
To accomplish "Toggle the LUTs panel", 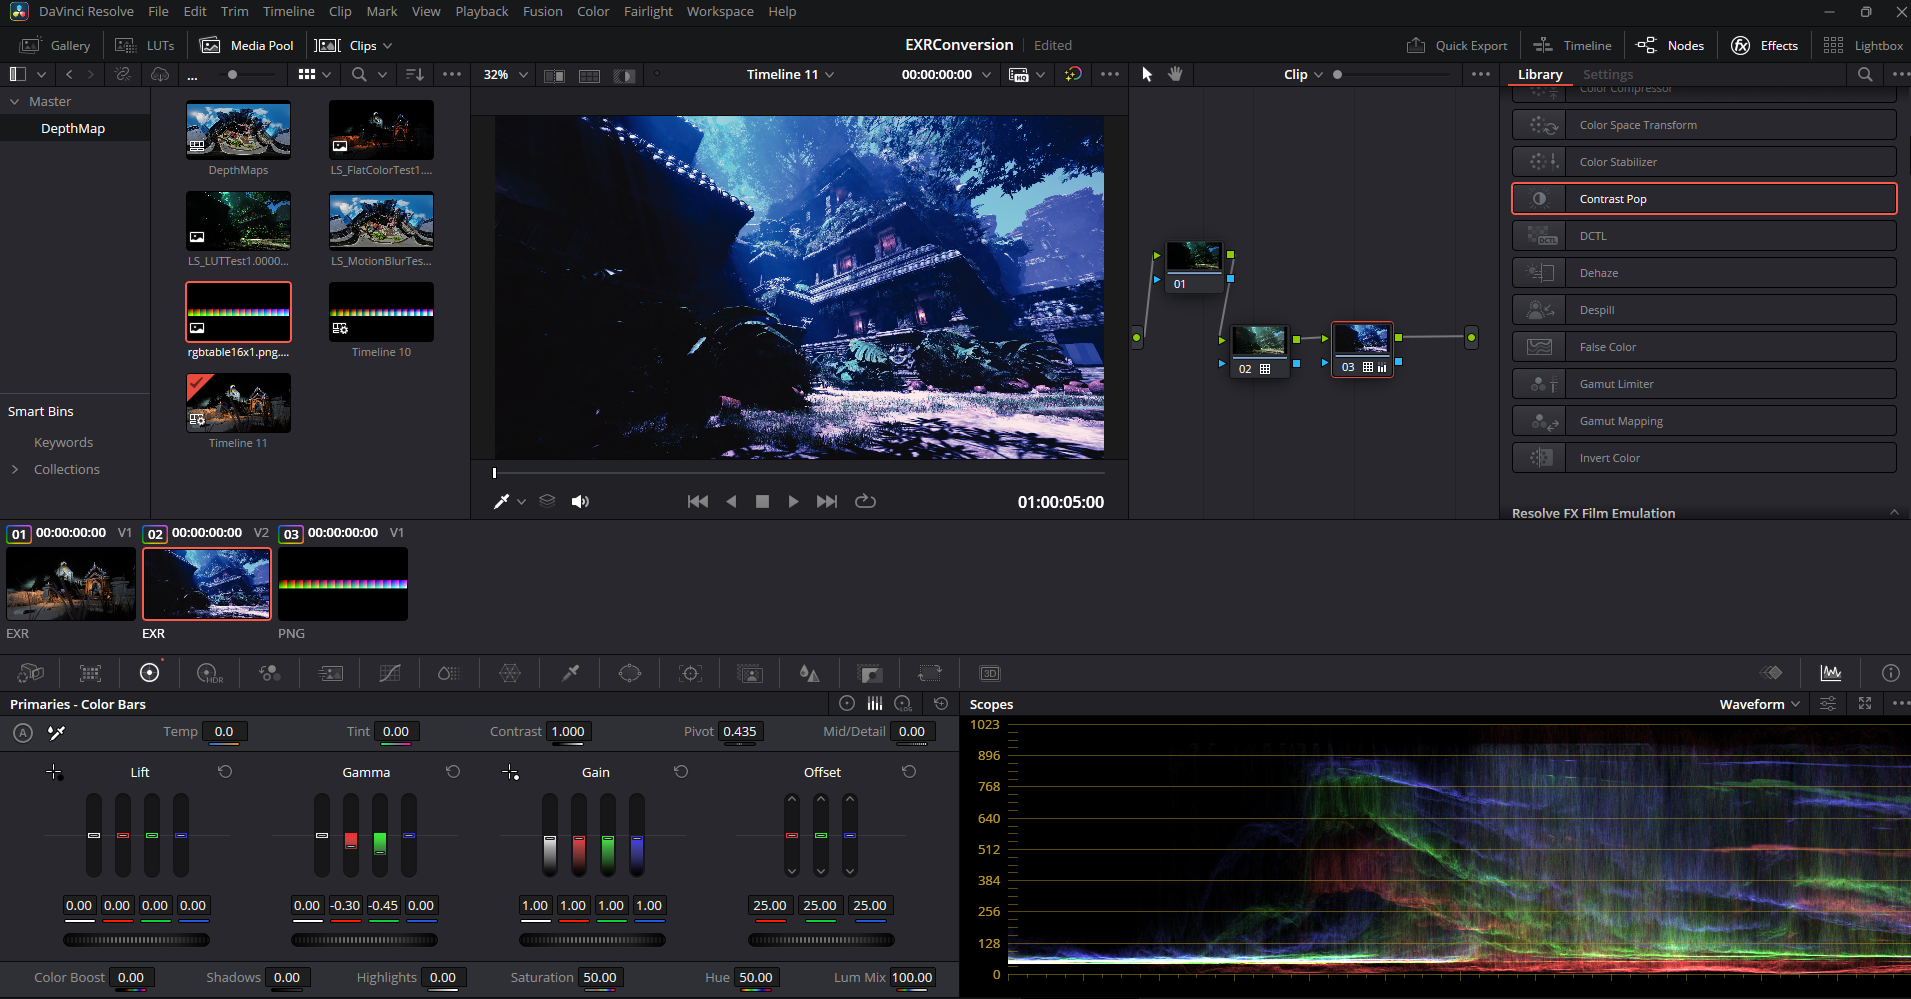I will (x=145, y=45).
